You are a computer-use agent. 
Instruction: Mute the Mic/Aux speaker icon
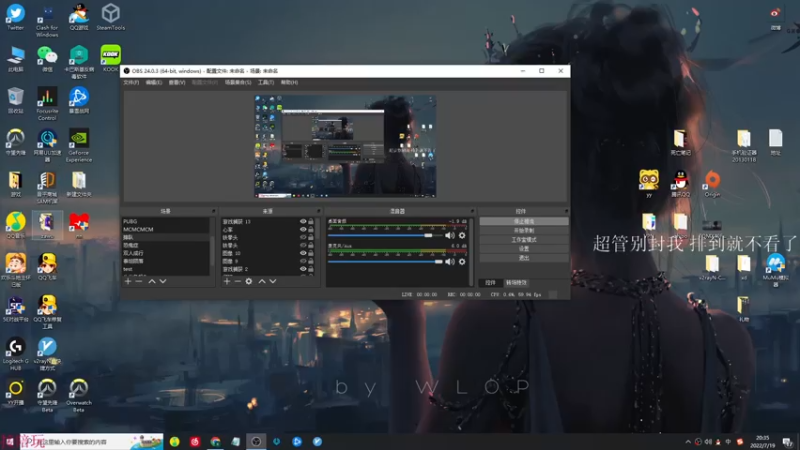(449, 262)
